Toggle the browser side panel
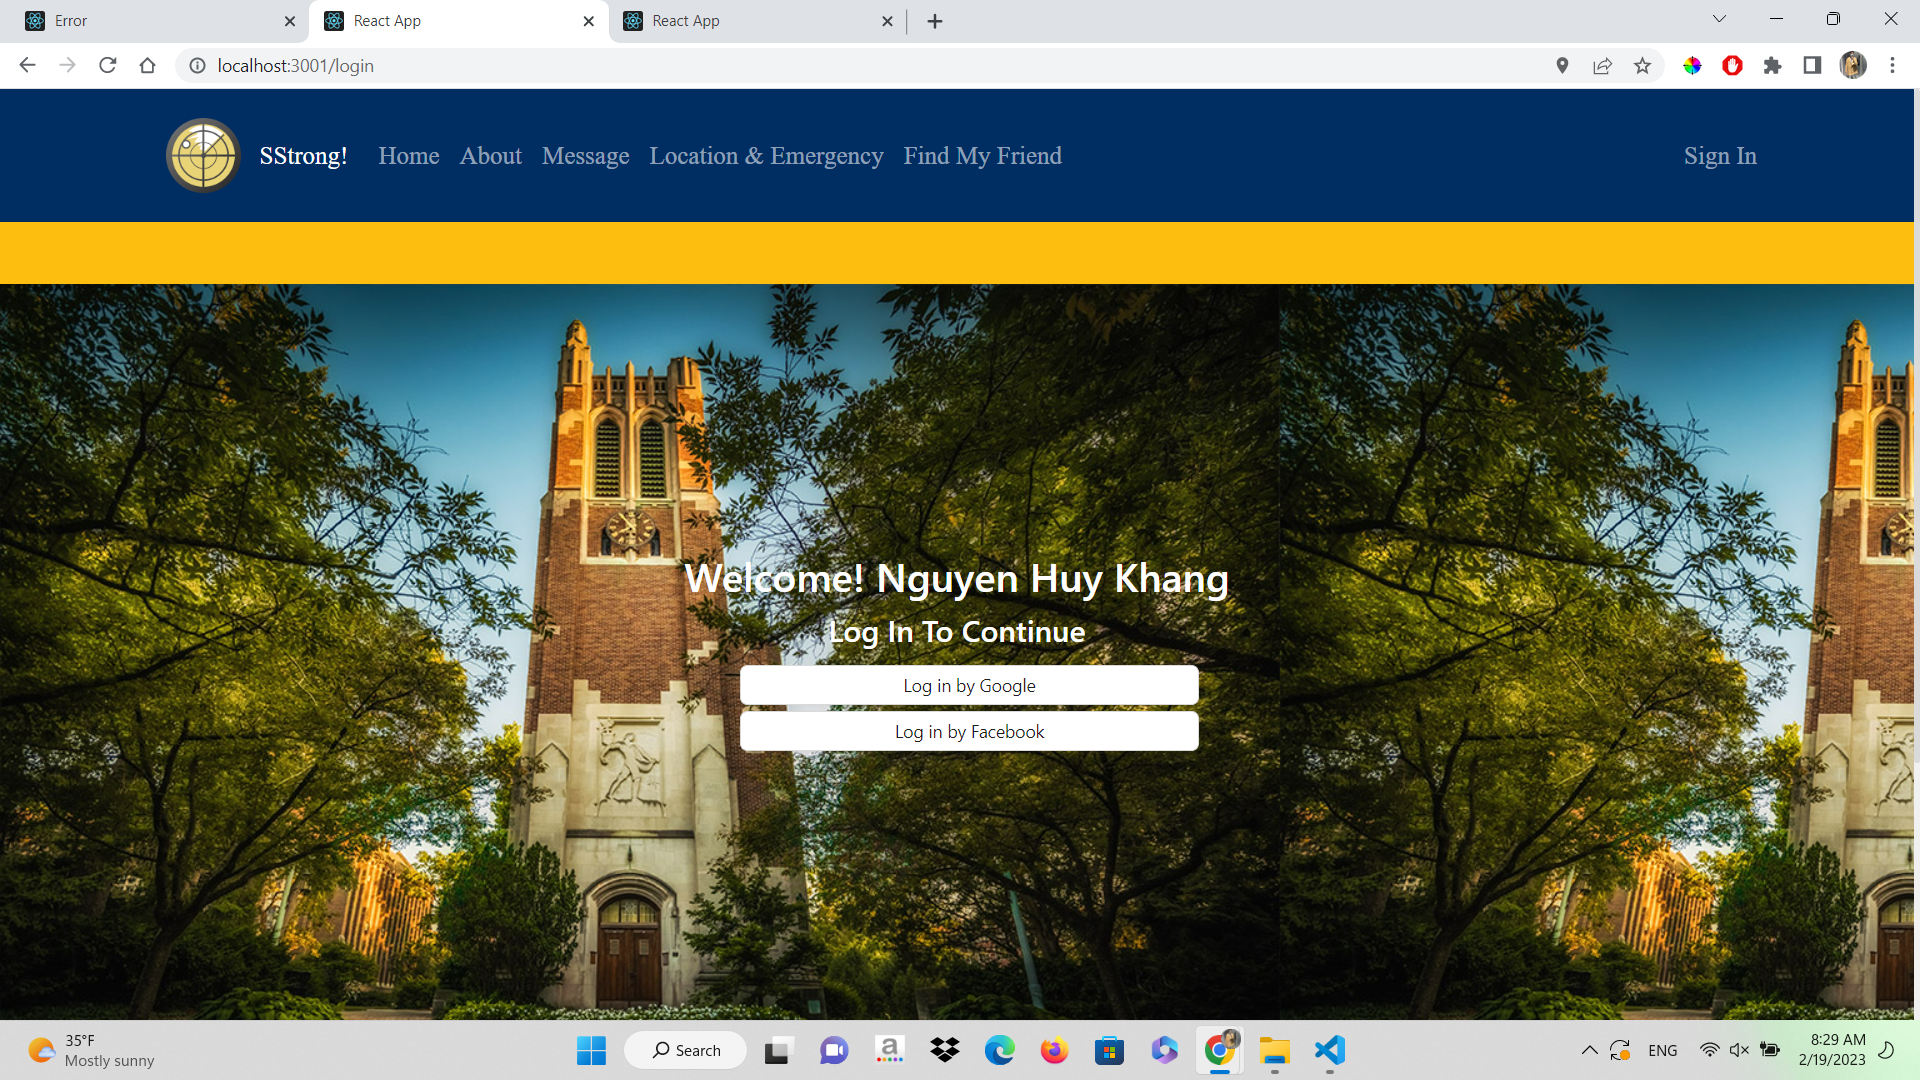Screen dimensions: 1920x1080 coord(1812,66)
